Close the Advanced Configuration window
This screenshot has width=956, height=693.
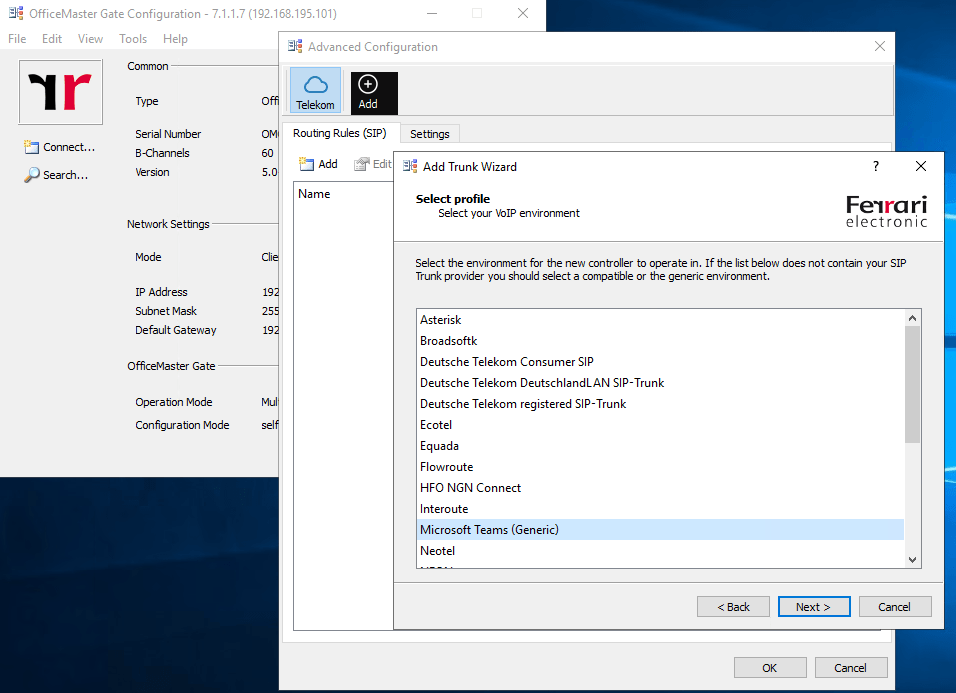click(x=879, y=46)
